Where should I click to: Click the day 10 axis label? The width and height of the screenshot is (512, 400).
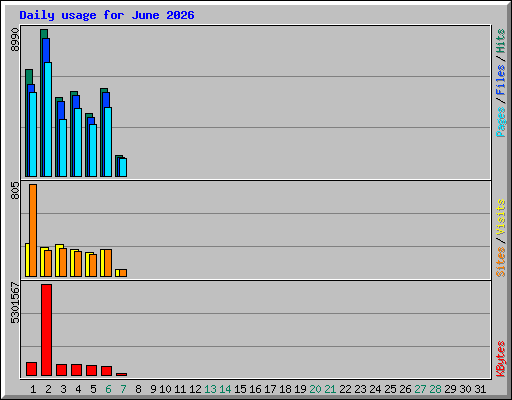click(x=165, y=389)
